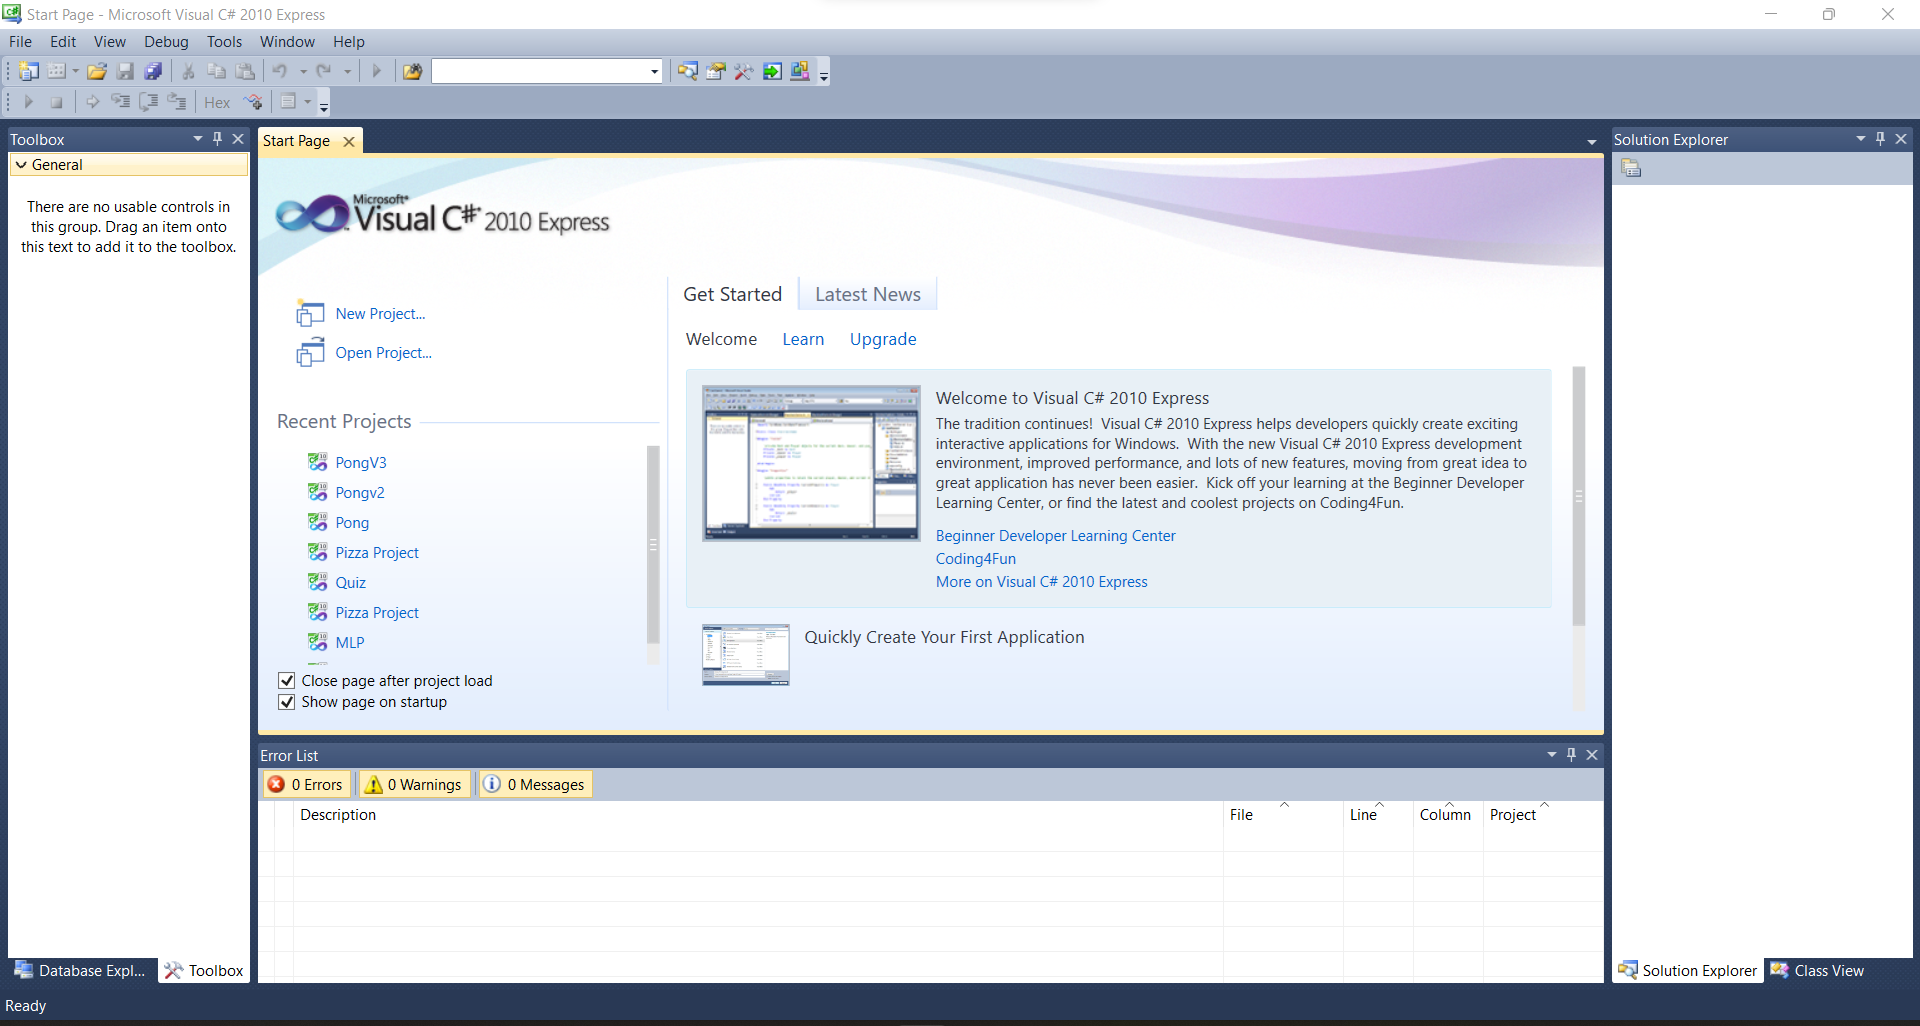Viewport: 1920px width, 1026px height.
Task: Open the Toolbox panel window position dropdown
Action: click(x=198, y=139)
